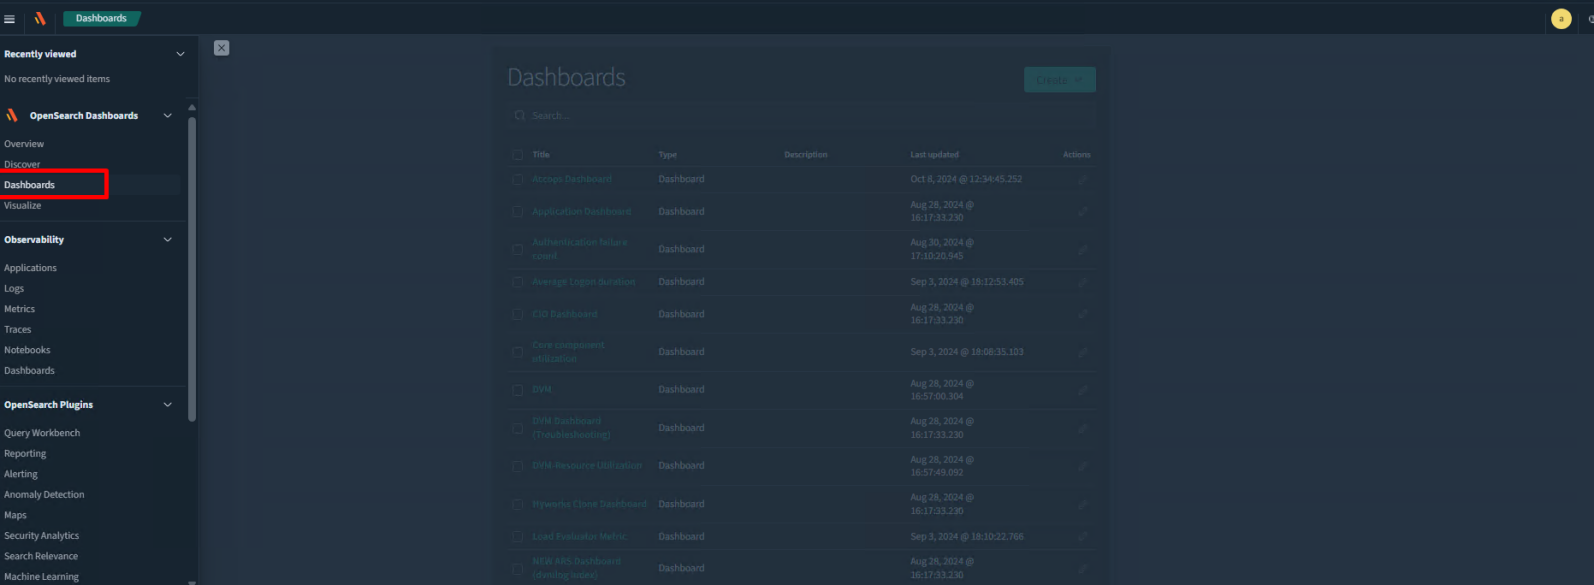Toggle the select-all checkbox in table header

(517, 155)
